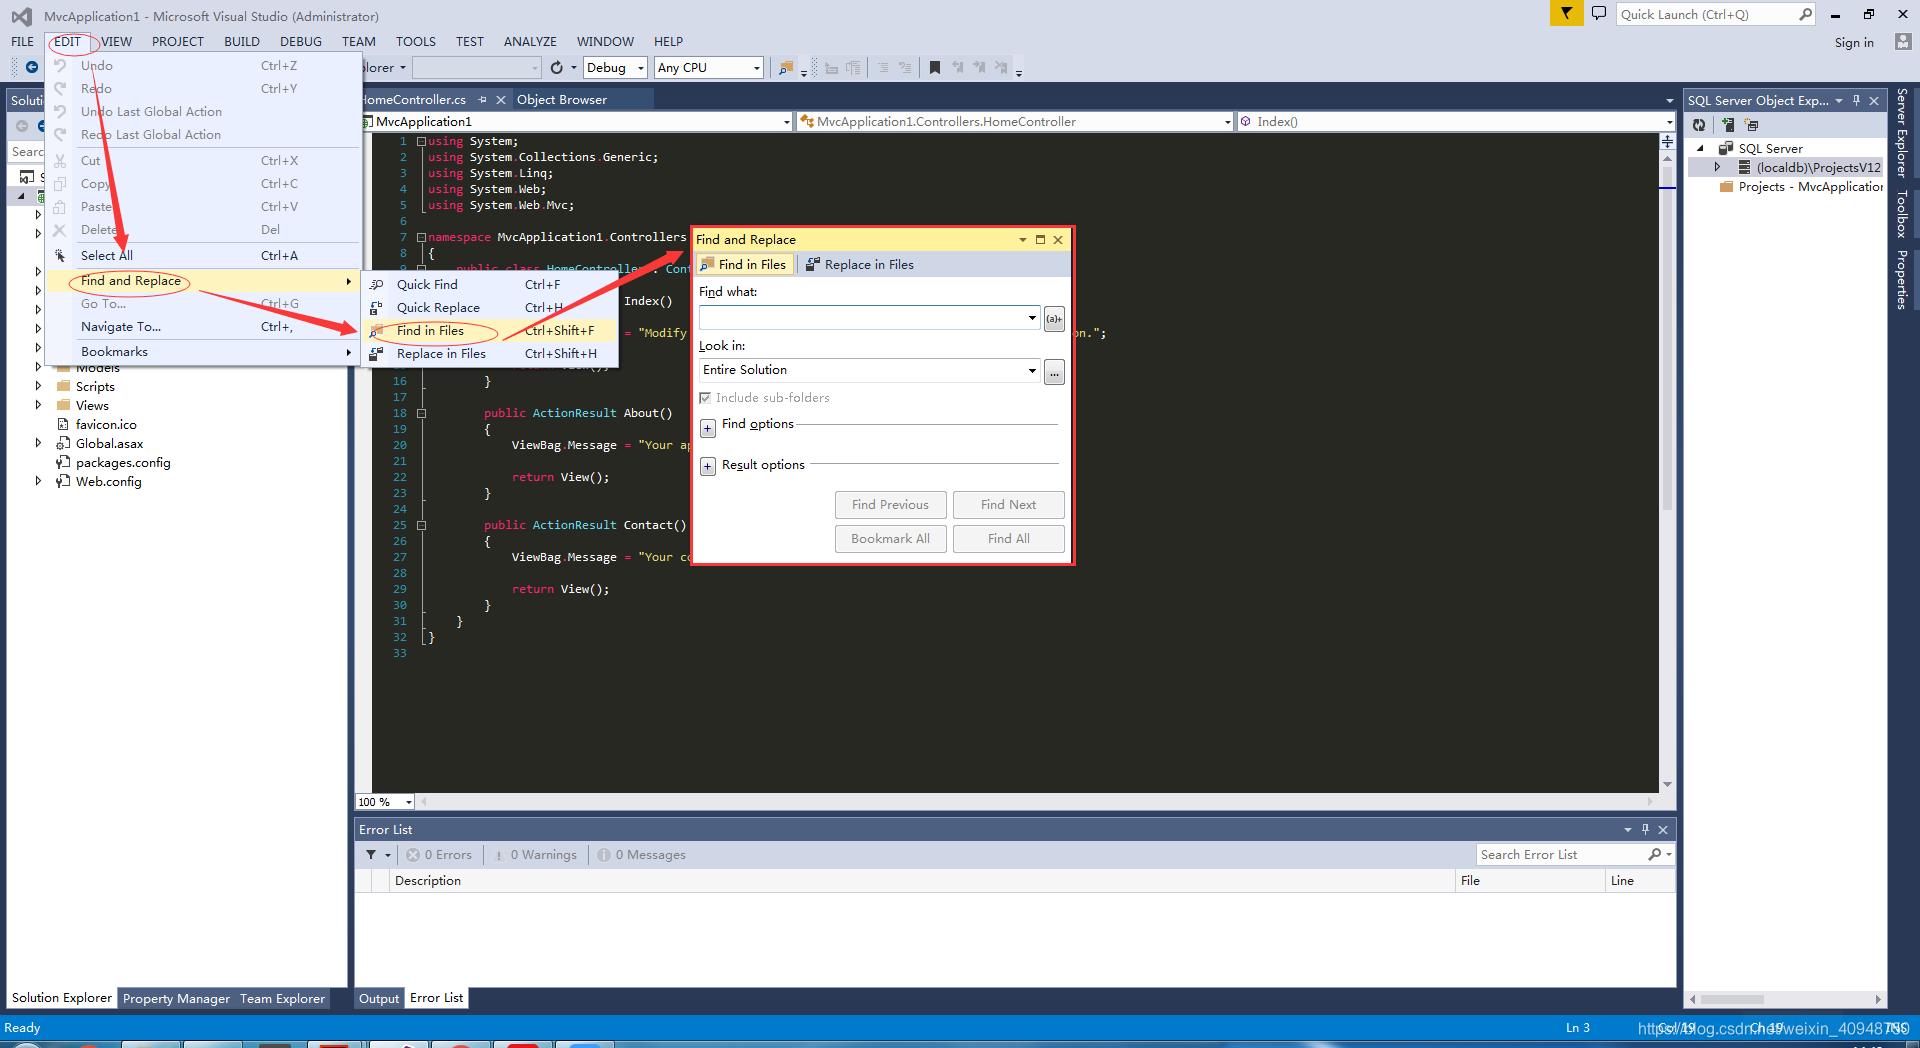
Task: Toggle the 0 Messages filter
Action: click(641, 855)
